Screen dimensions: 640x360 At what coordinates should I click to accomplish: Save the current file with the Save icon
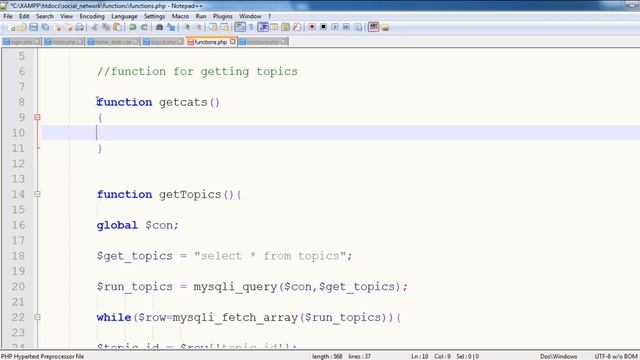pos(34,27)
